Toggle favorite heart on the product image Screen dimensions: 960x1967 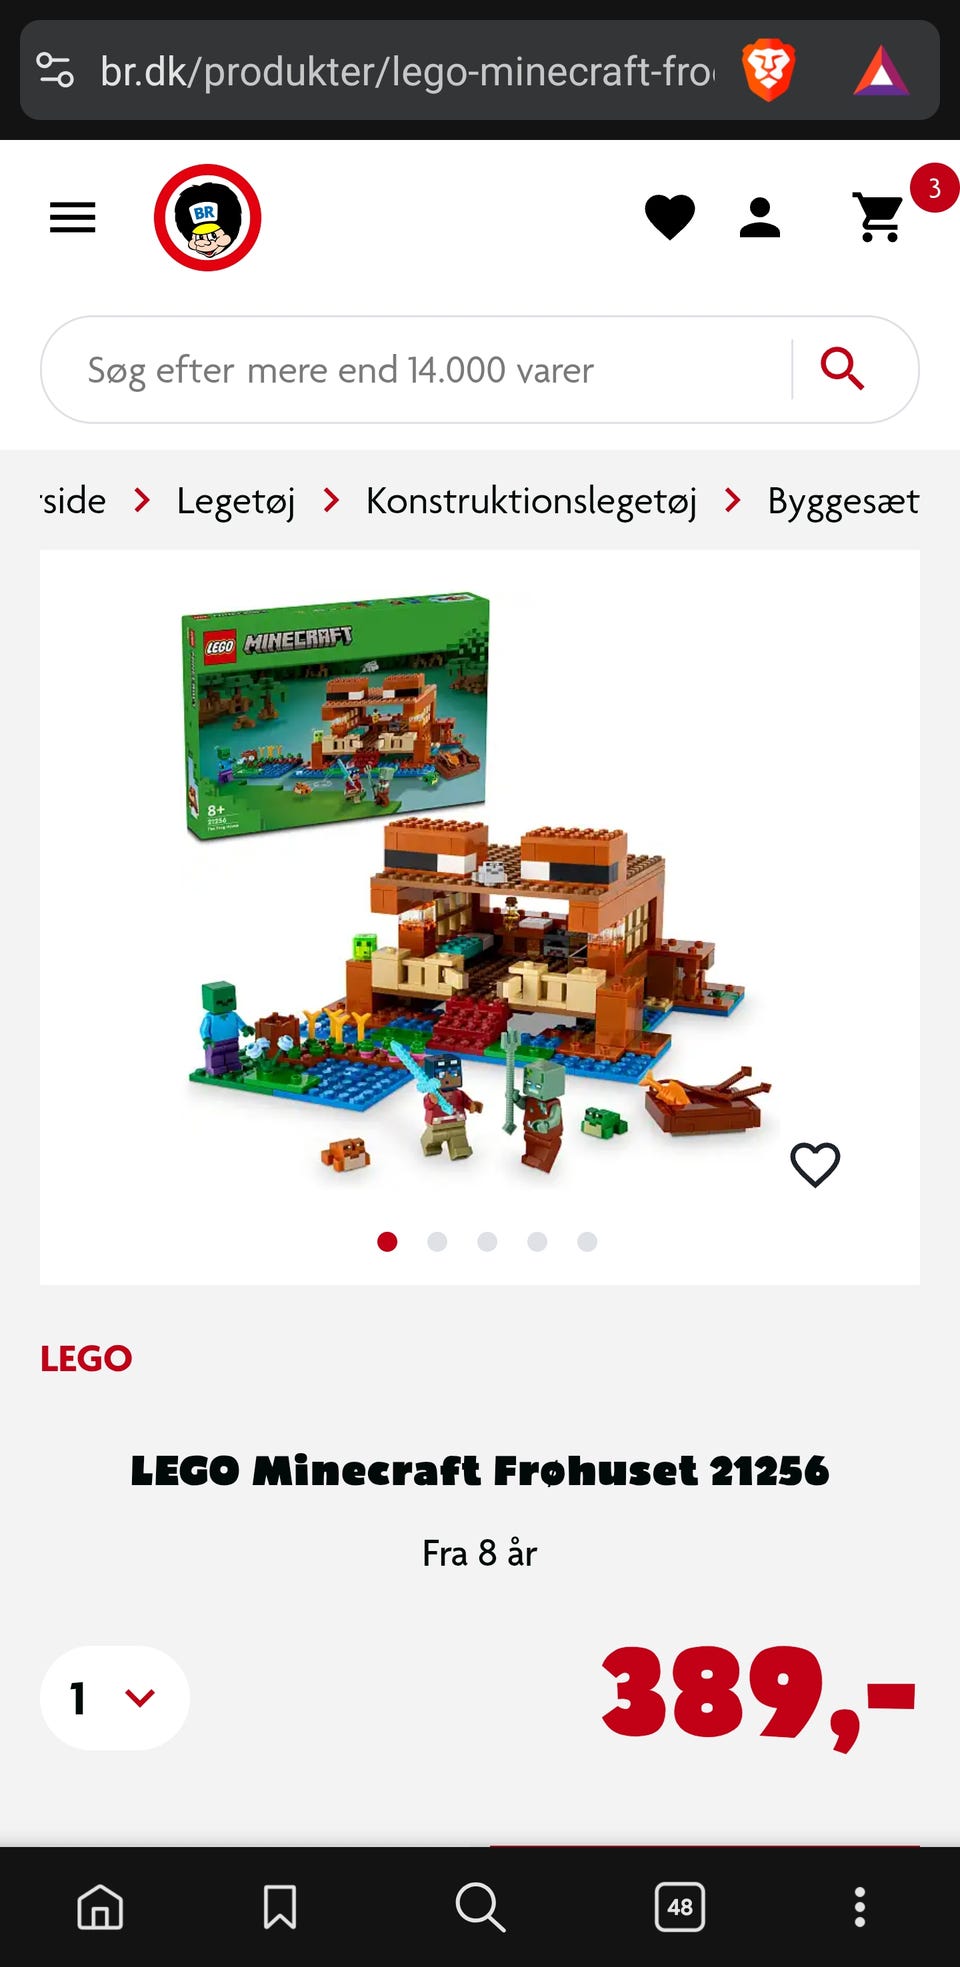(x=815, y=1165)
